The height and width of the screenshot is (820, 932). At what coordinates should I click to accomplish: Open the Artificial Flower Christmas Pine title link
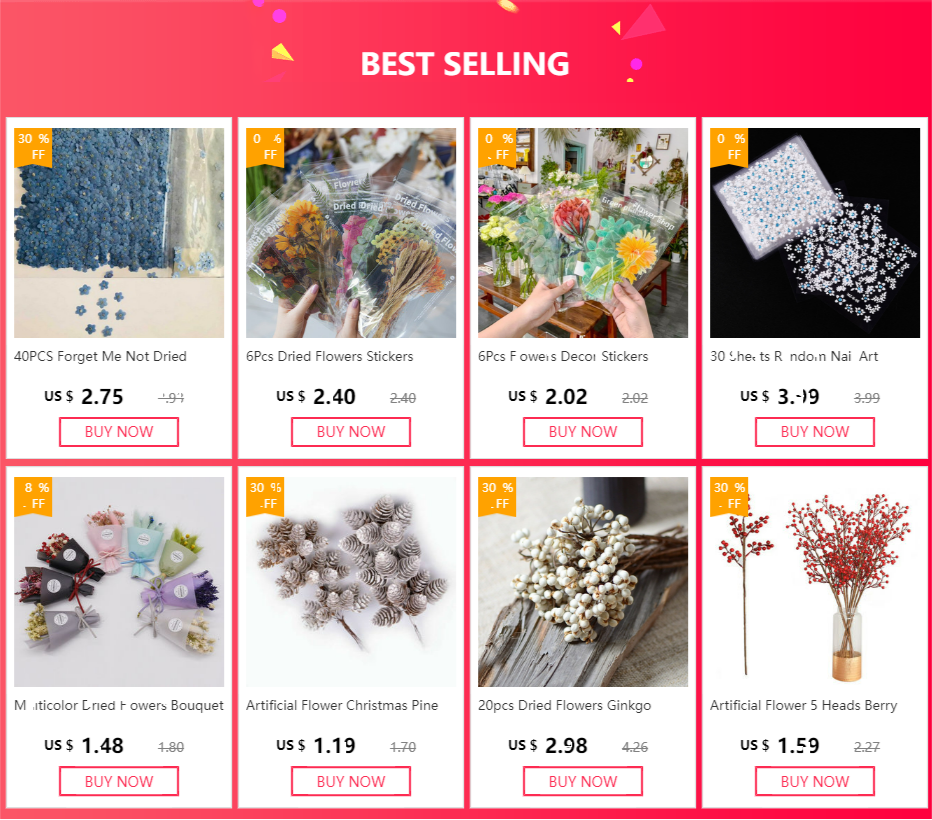coord(342,705)
